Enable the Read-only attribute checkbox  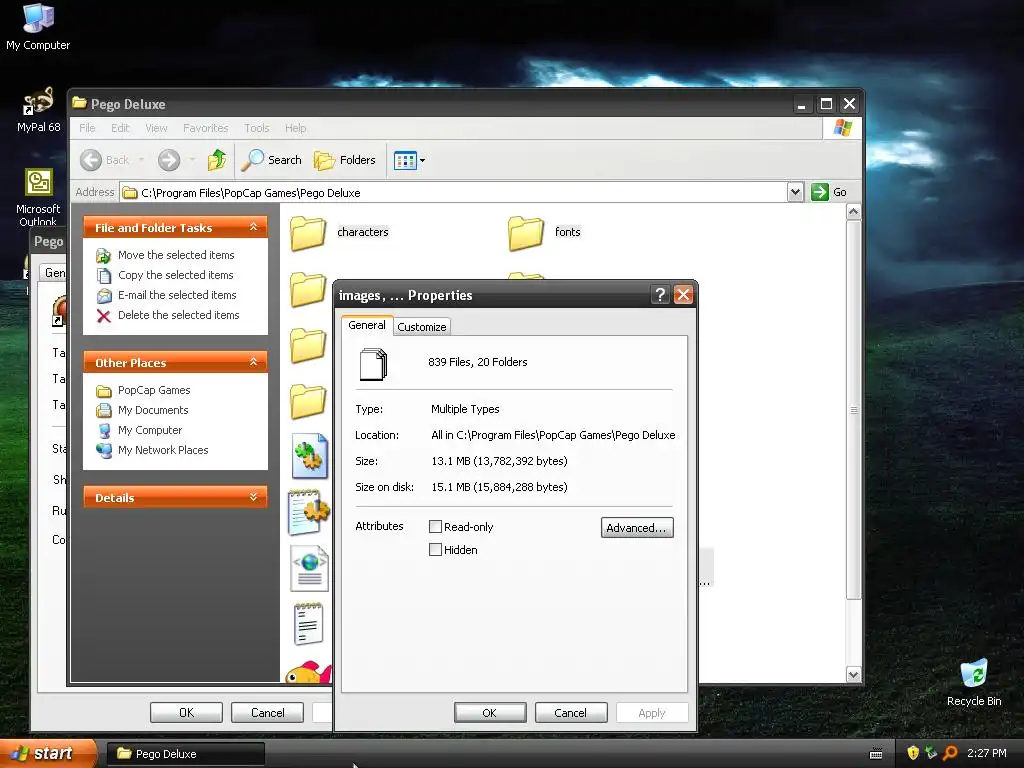[x=435, y=526]
